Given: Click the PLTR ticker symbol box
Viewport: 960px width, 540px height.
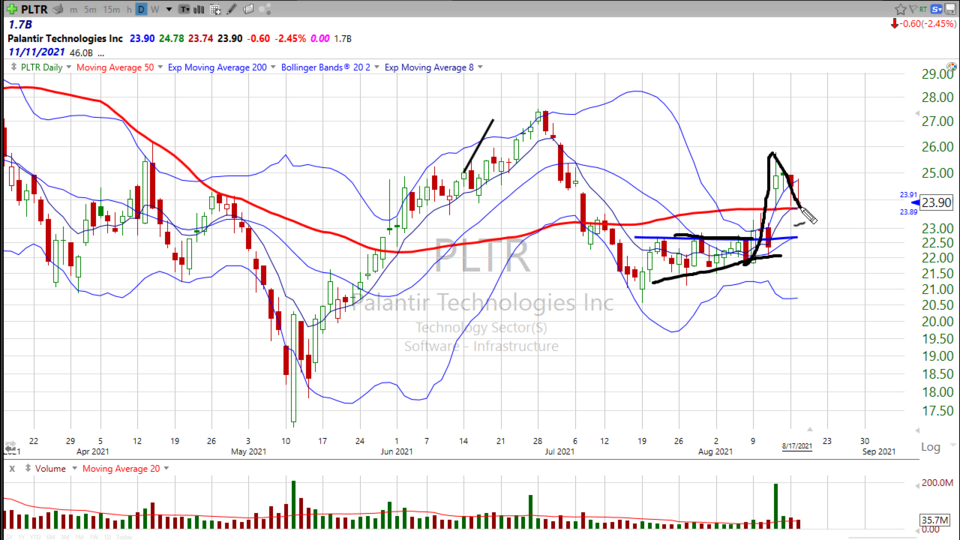Looking at the screenshot, I should click(34, 9).
